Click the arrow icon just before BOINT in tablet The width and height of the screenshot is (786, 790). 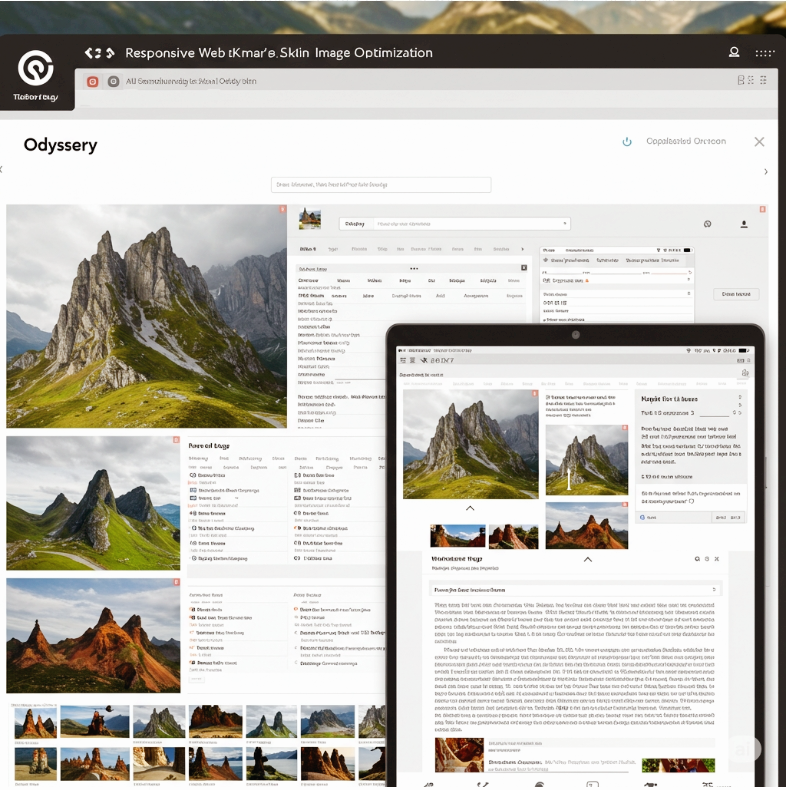pos(423,360)
